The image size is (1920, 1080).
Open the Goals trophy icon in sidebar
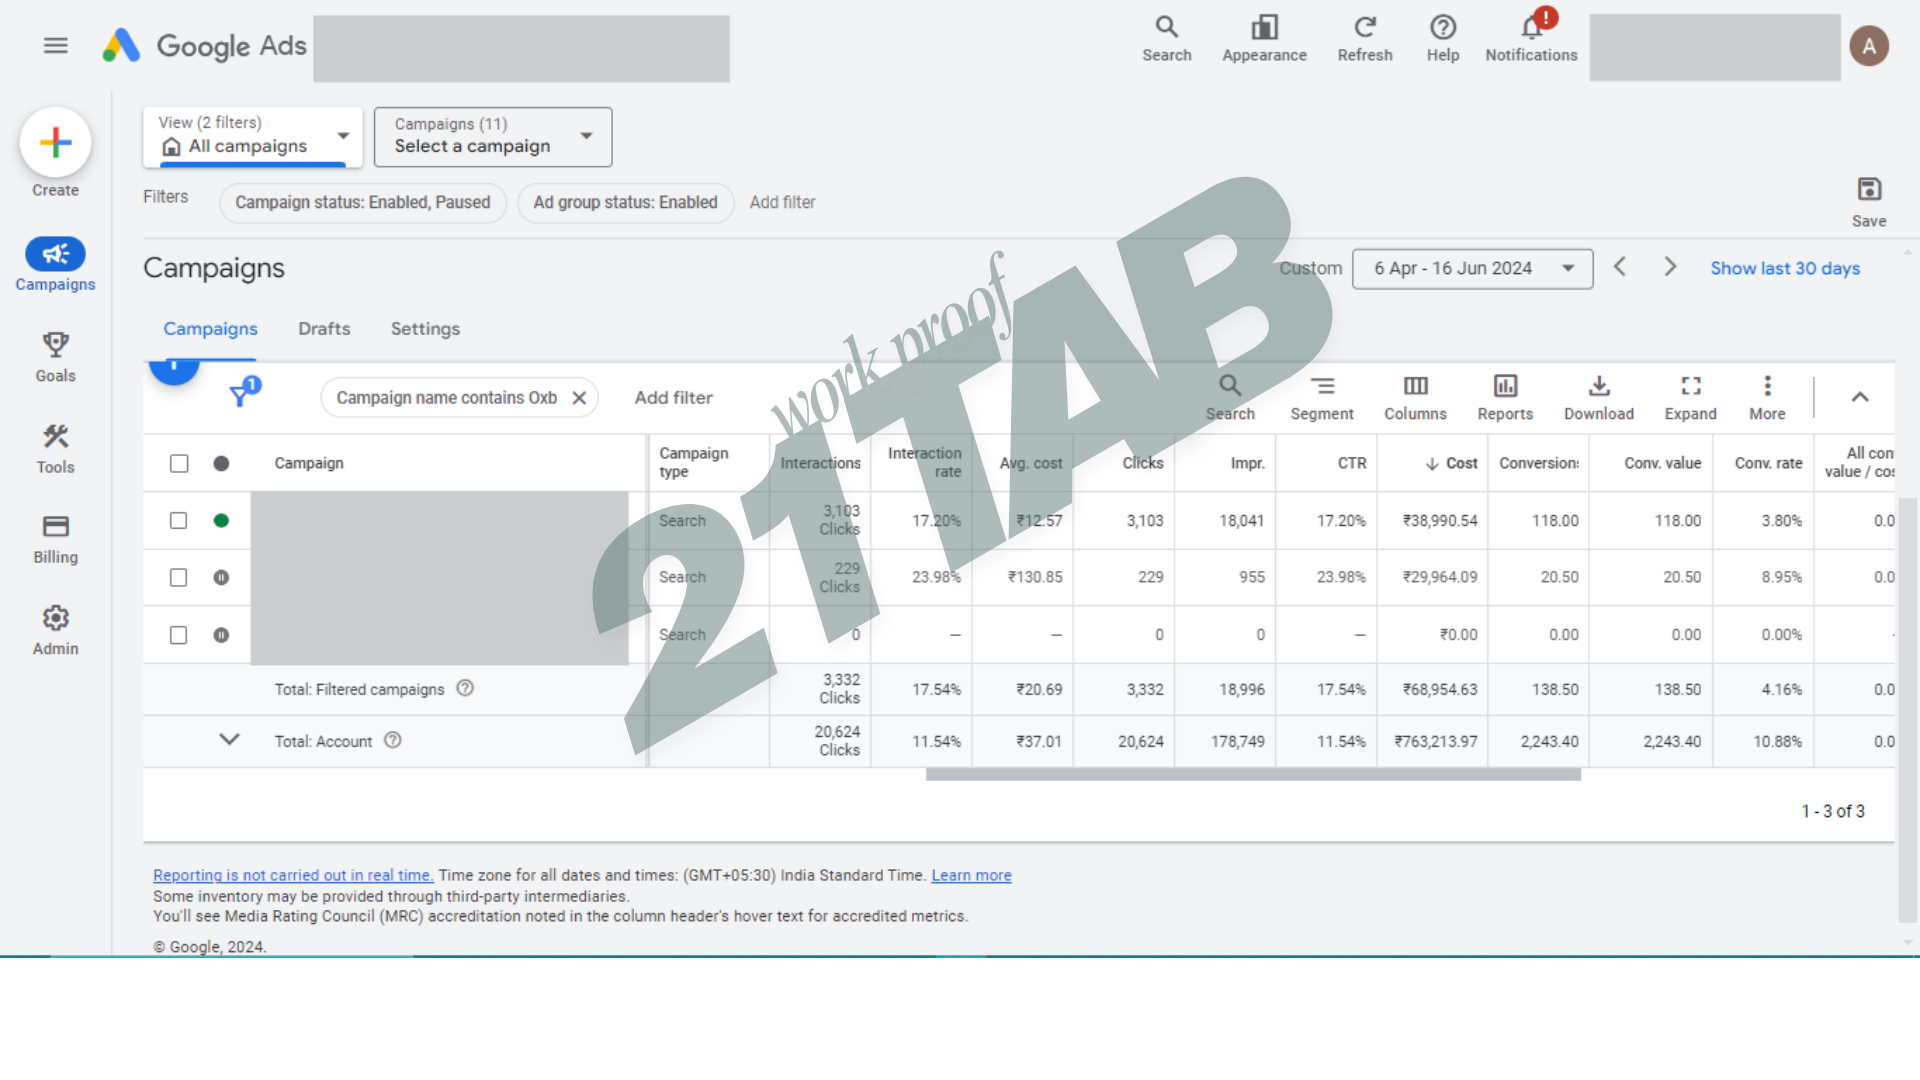pyautogui.click(x=55, y=346)
